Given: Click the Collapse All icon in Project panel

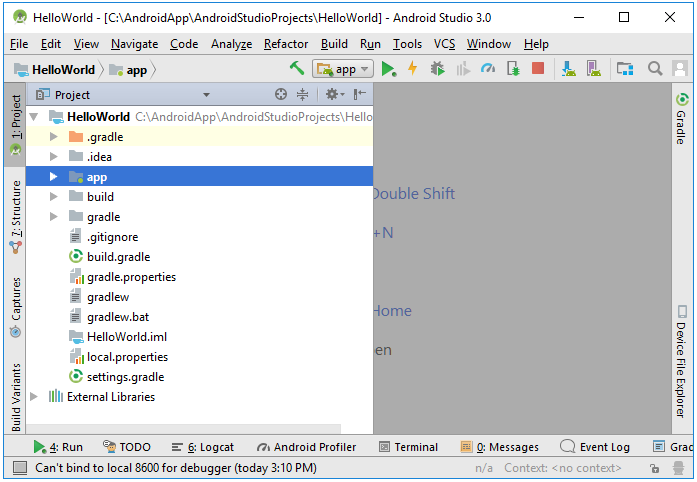Looking at the screenshot, I should pos(302,94).
